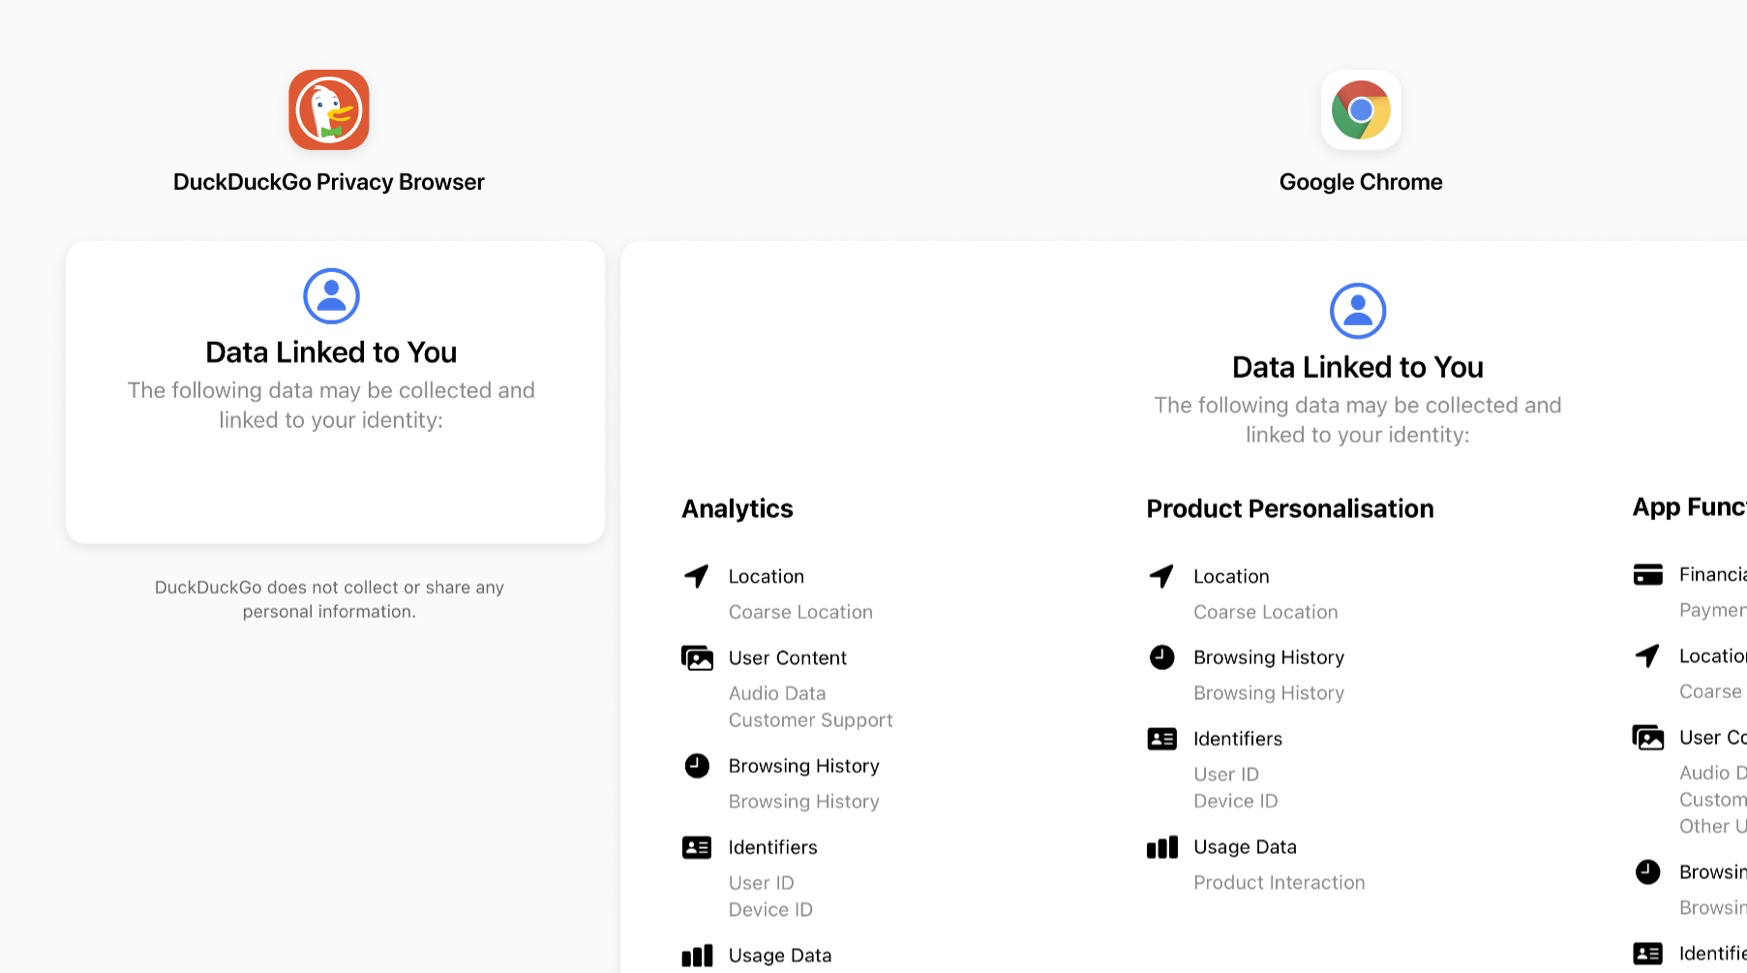Click "Customer Support" under User Content
1747x973 pixels.
(810, 720)
